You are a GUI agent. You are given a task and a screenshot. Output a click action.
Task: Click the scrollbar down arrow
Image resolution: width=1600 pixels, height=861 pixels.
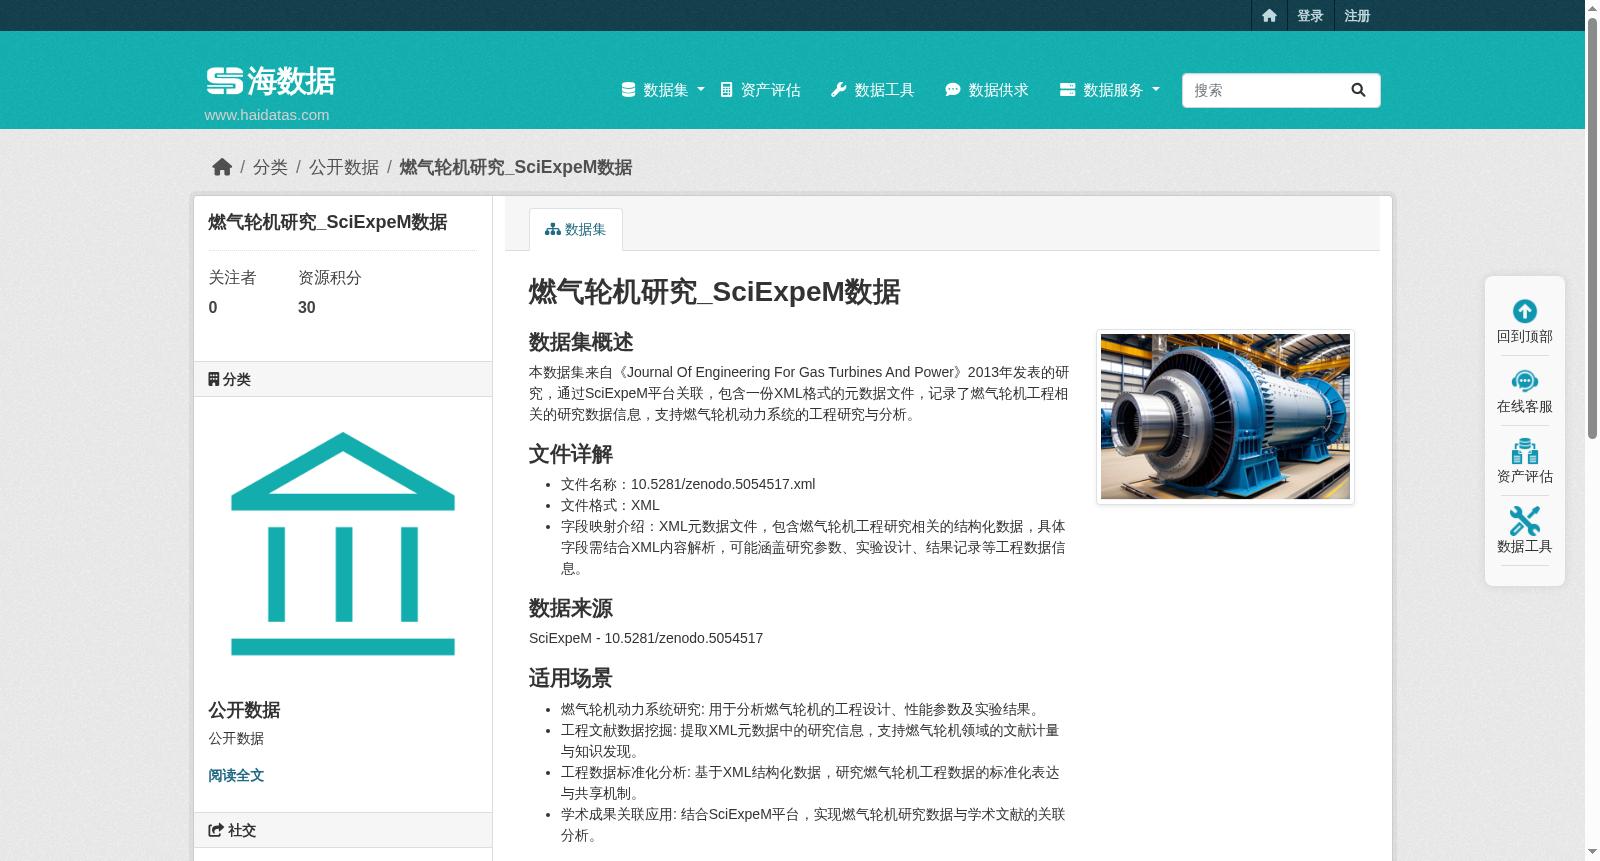pos(1592,852)
